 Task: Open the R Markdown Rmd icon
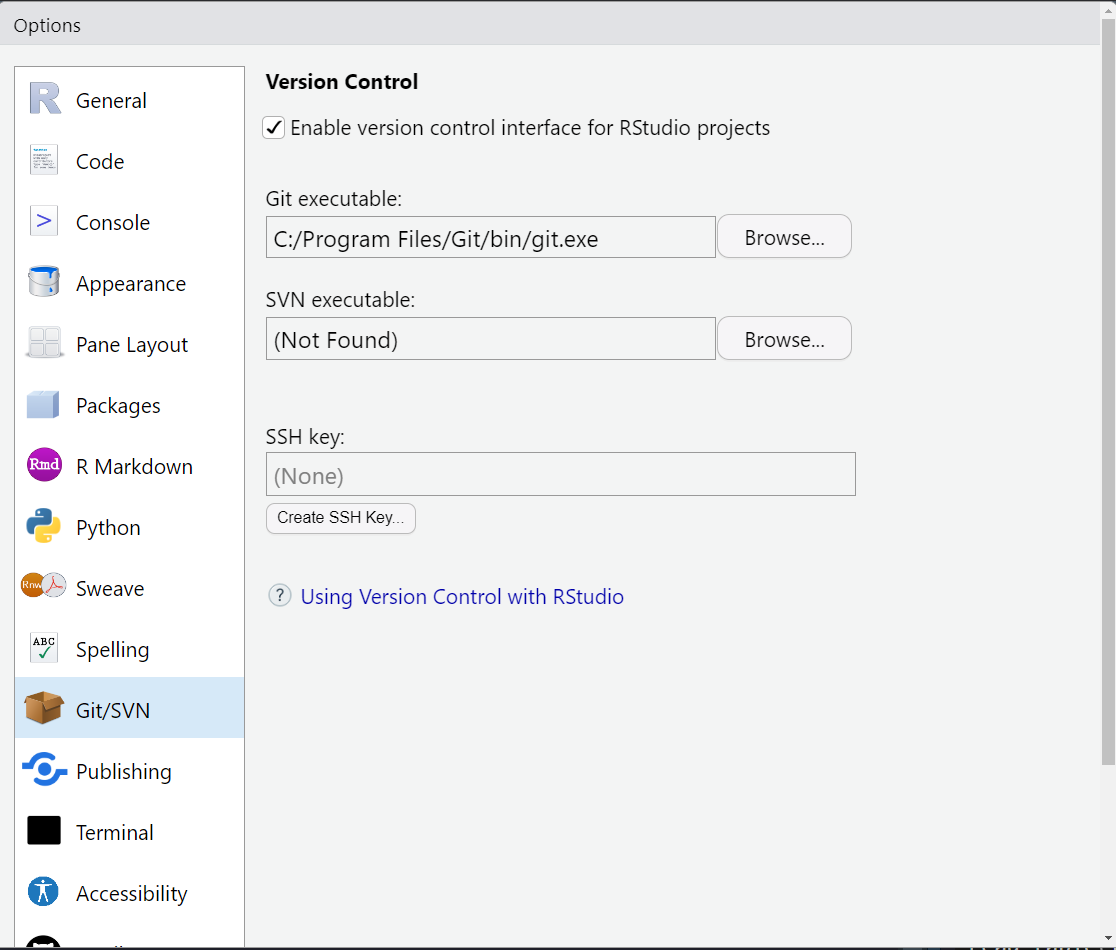(45, 466)
